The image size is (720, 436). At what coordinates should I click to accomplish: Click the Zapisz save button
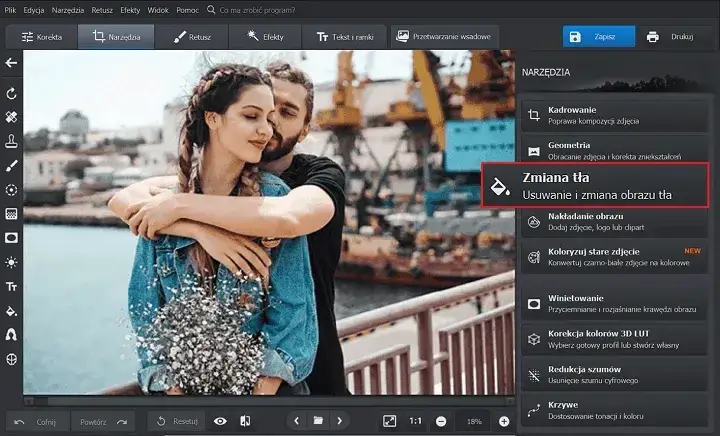pos(598,37)
